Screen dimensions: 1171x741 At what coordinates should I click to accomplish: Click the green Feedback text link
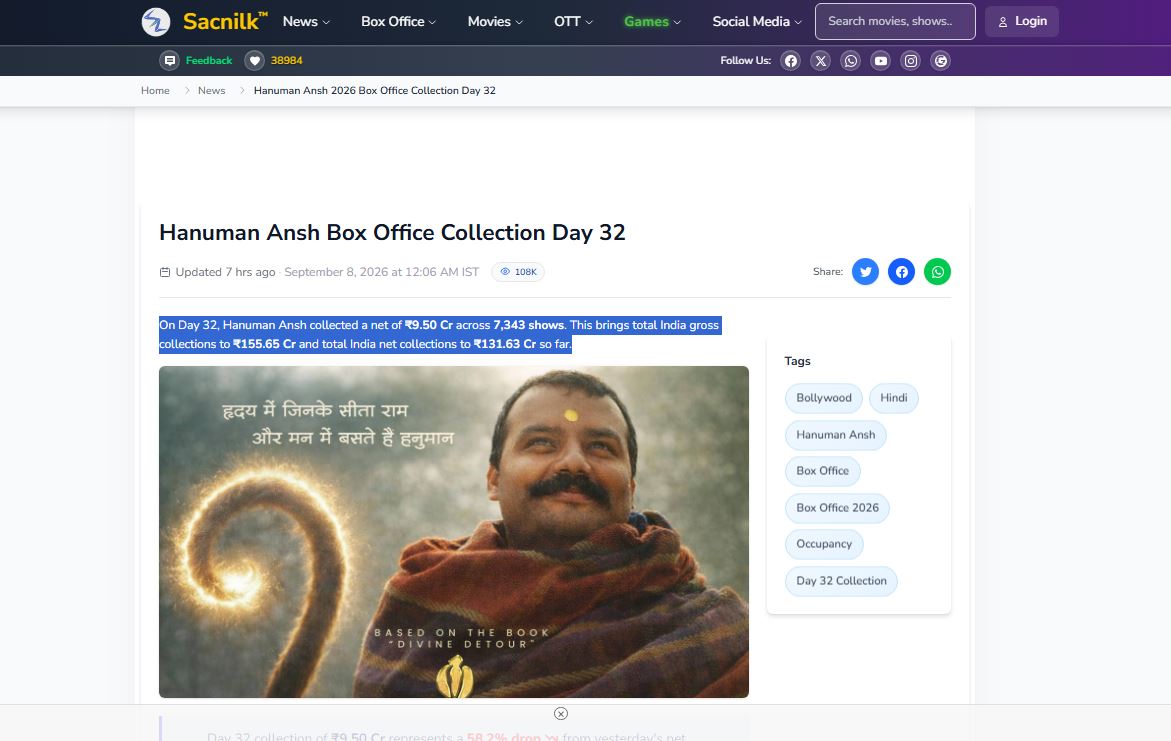pos(208,61)
